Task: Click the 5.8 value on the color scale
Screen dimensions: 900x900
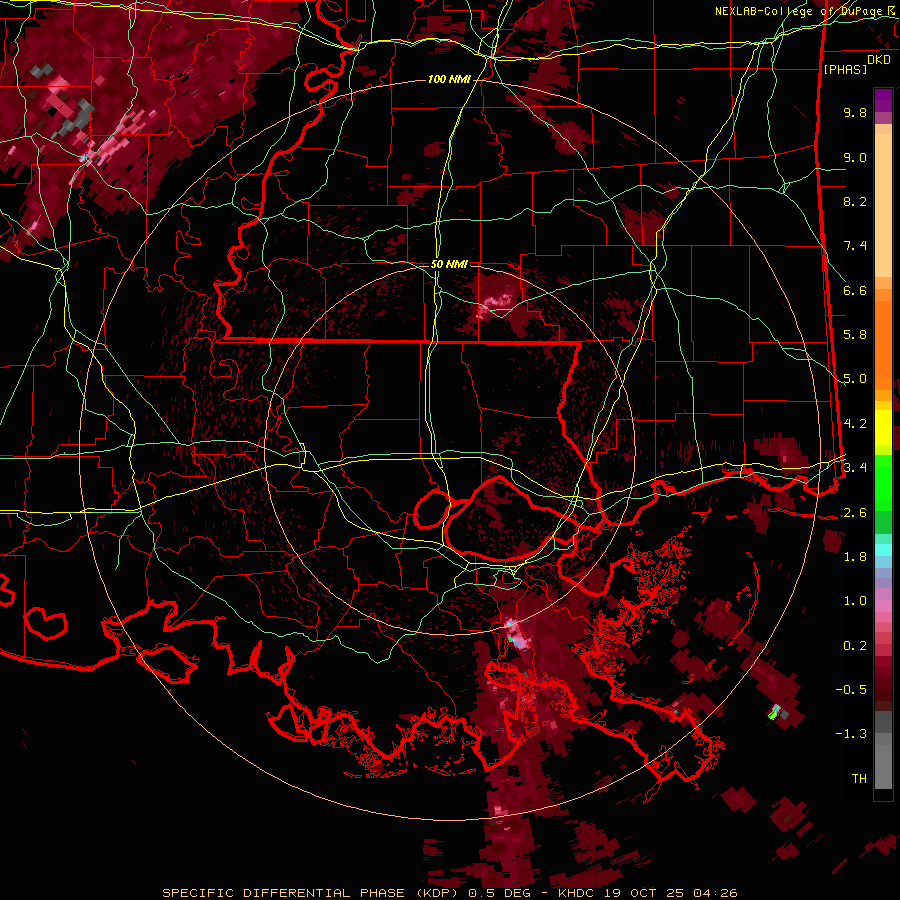Action: pyautogui.click(x=855, y=335)
